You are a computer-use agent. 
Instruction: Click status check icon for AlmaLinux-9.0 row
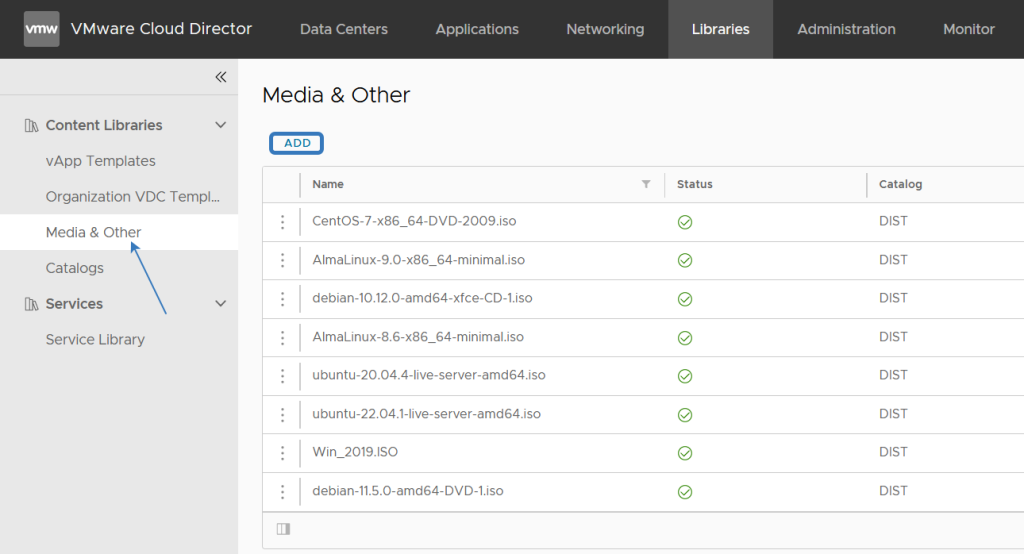point(684,261)
